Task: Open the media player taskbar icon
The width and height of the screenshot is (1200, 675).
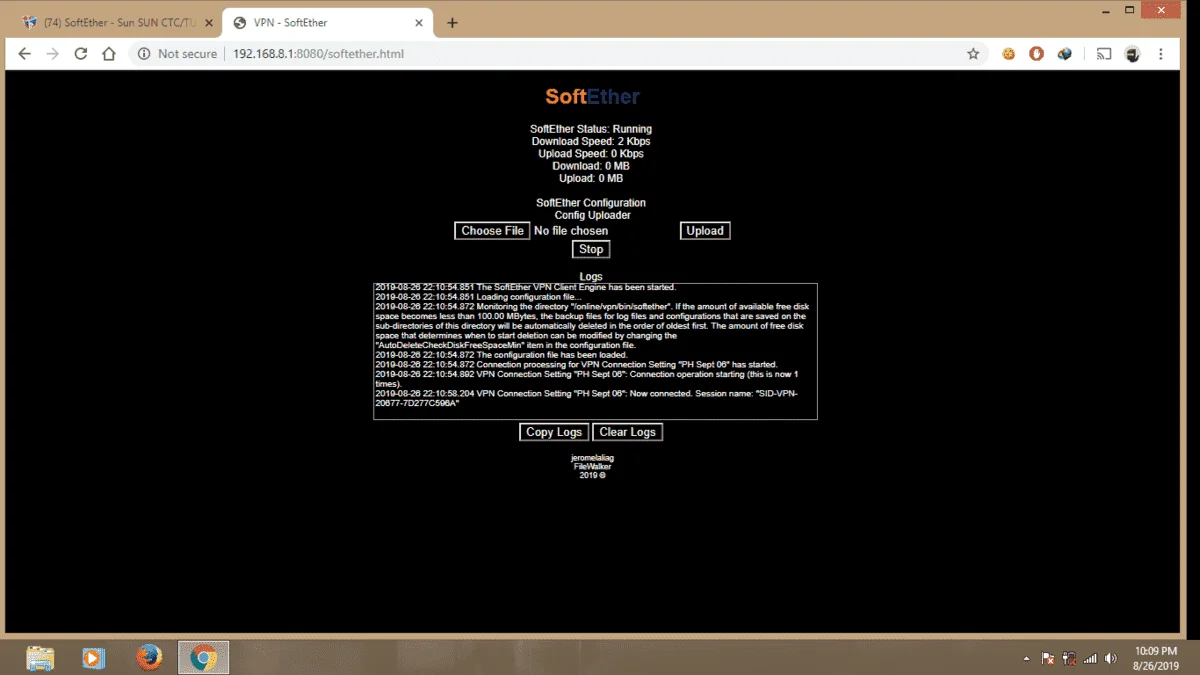Action: 93,657
